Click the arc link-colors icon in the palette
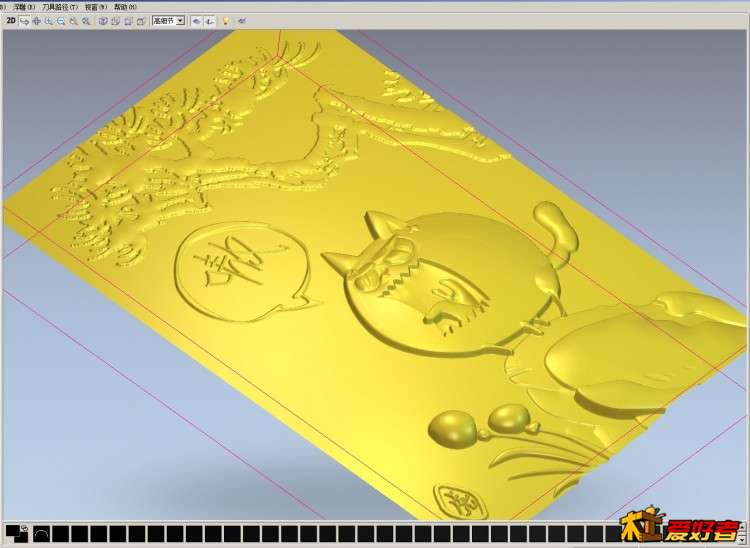Viewport: 750px width, 548px height. click(41, 534)
